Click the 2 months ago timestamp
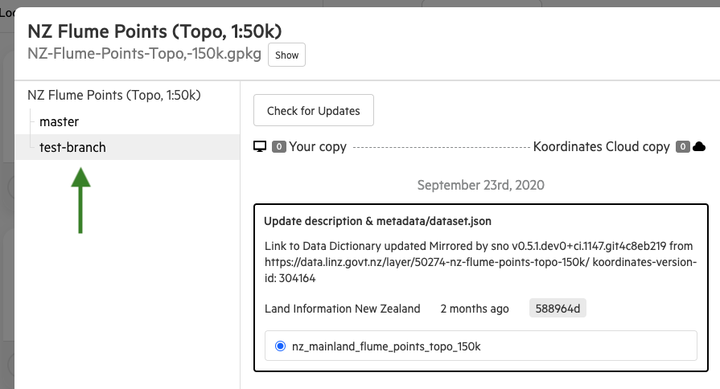The image size is (720, 389). click(x=474, y=309)
